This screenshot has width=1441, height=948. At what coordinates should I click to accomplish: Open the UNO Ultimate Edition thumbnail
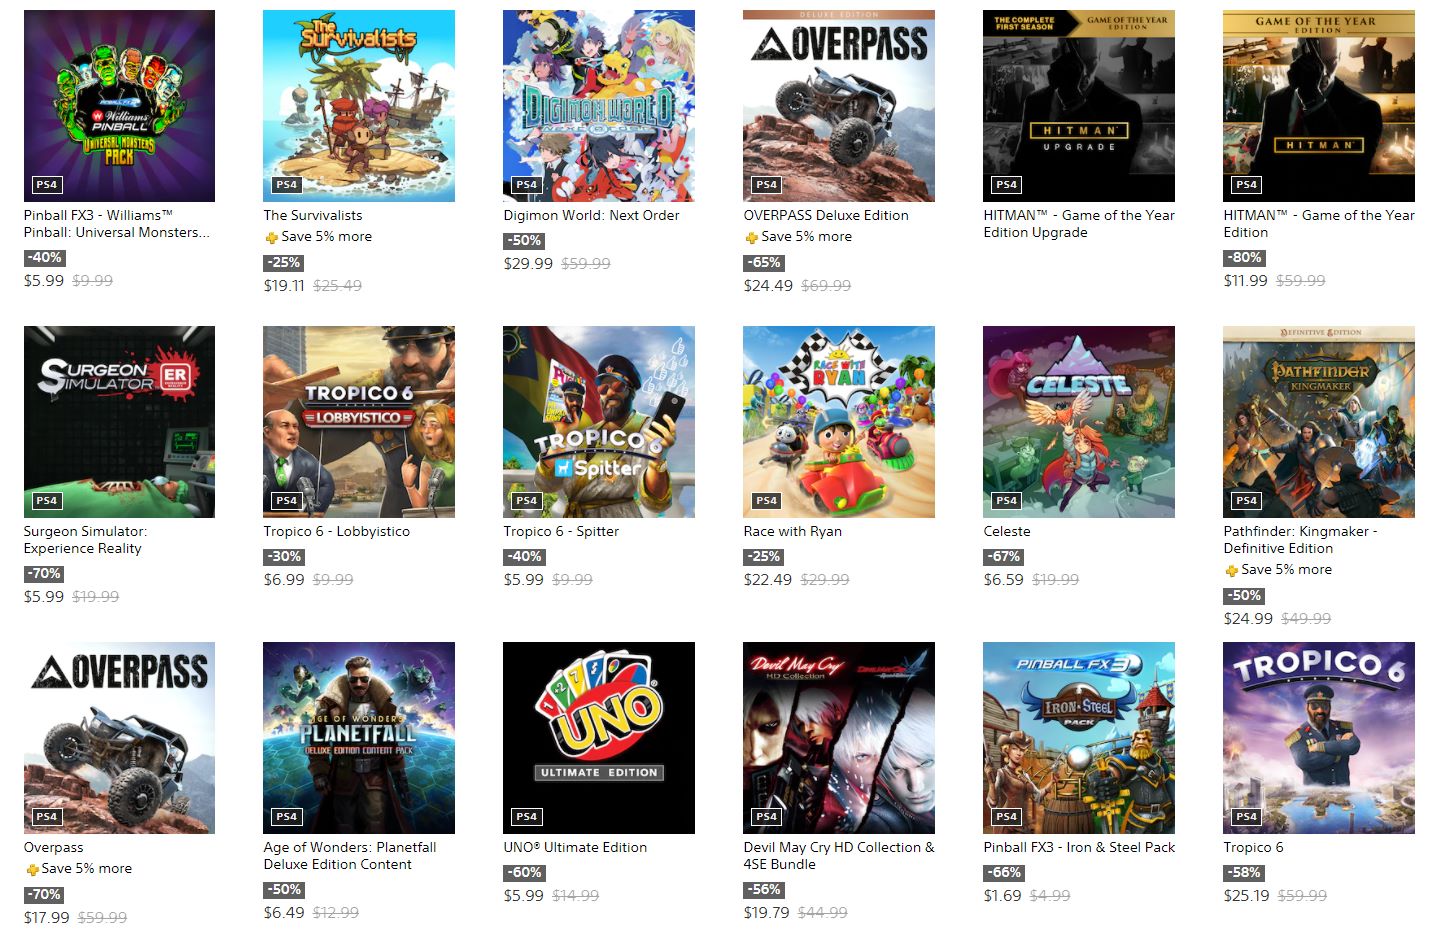599,738
